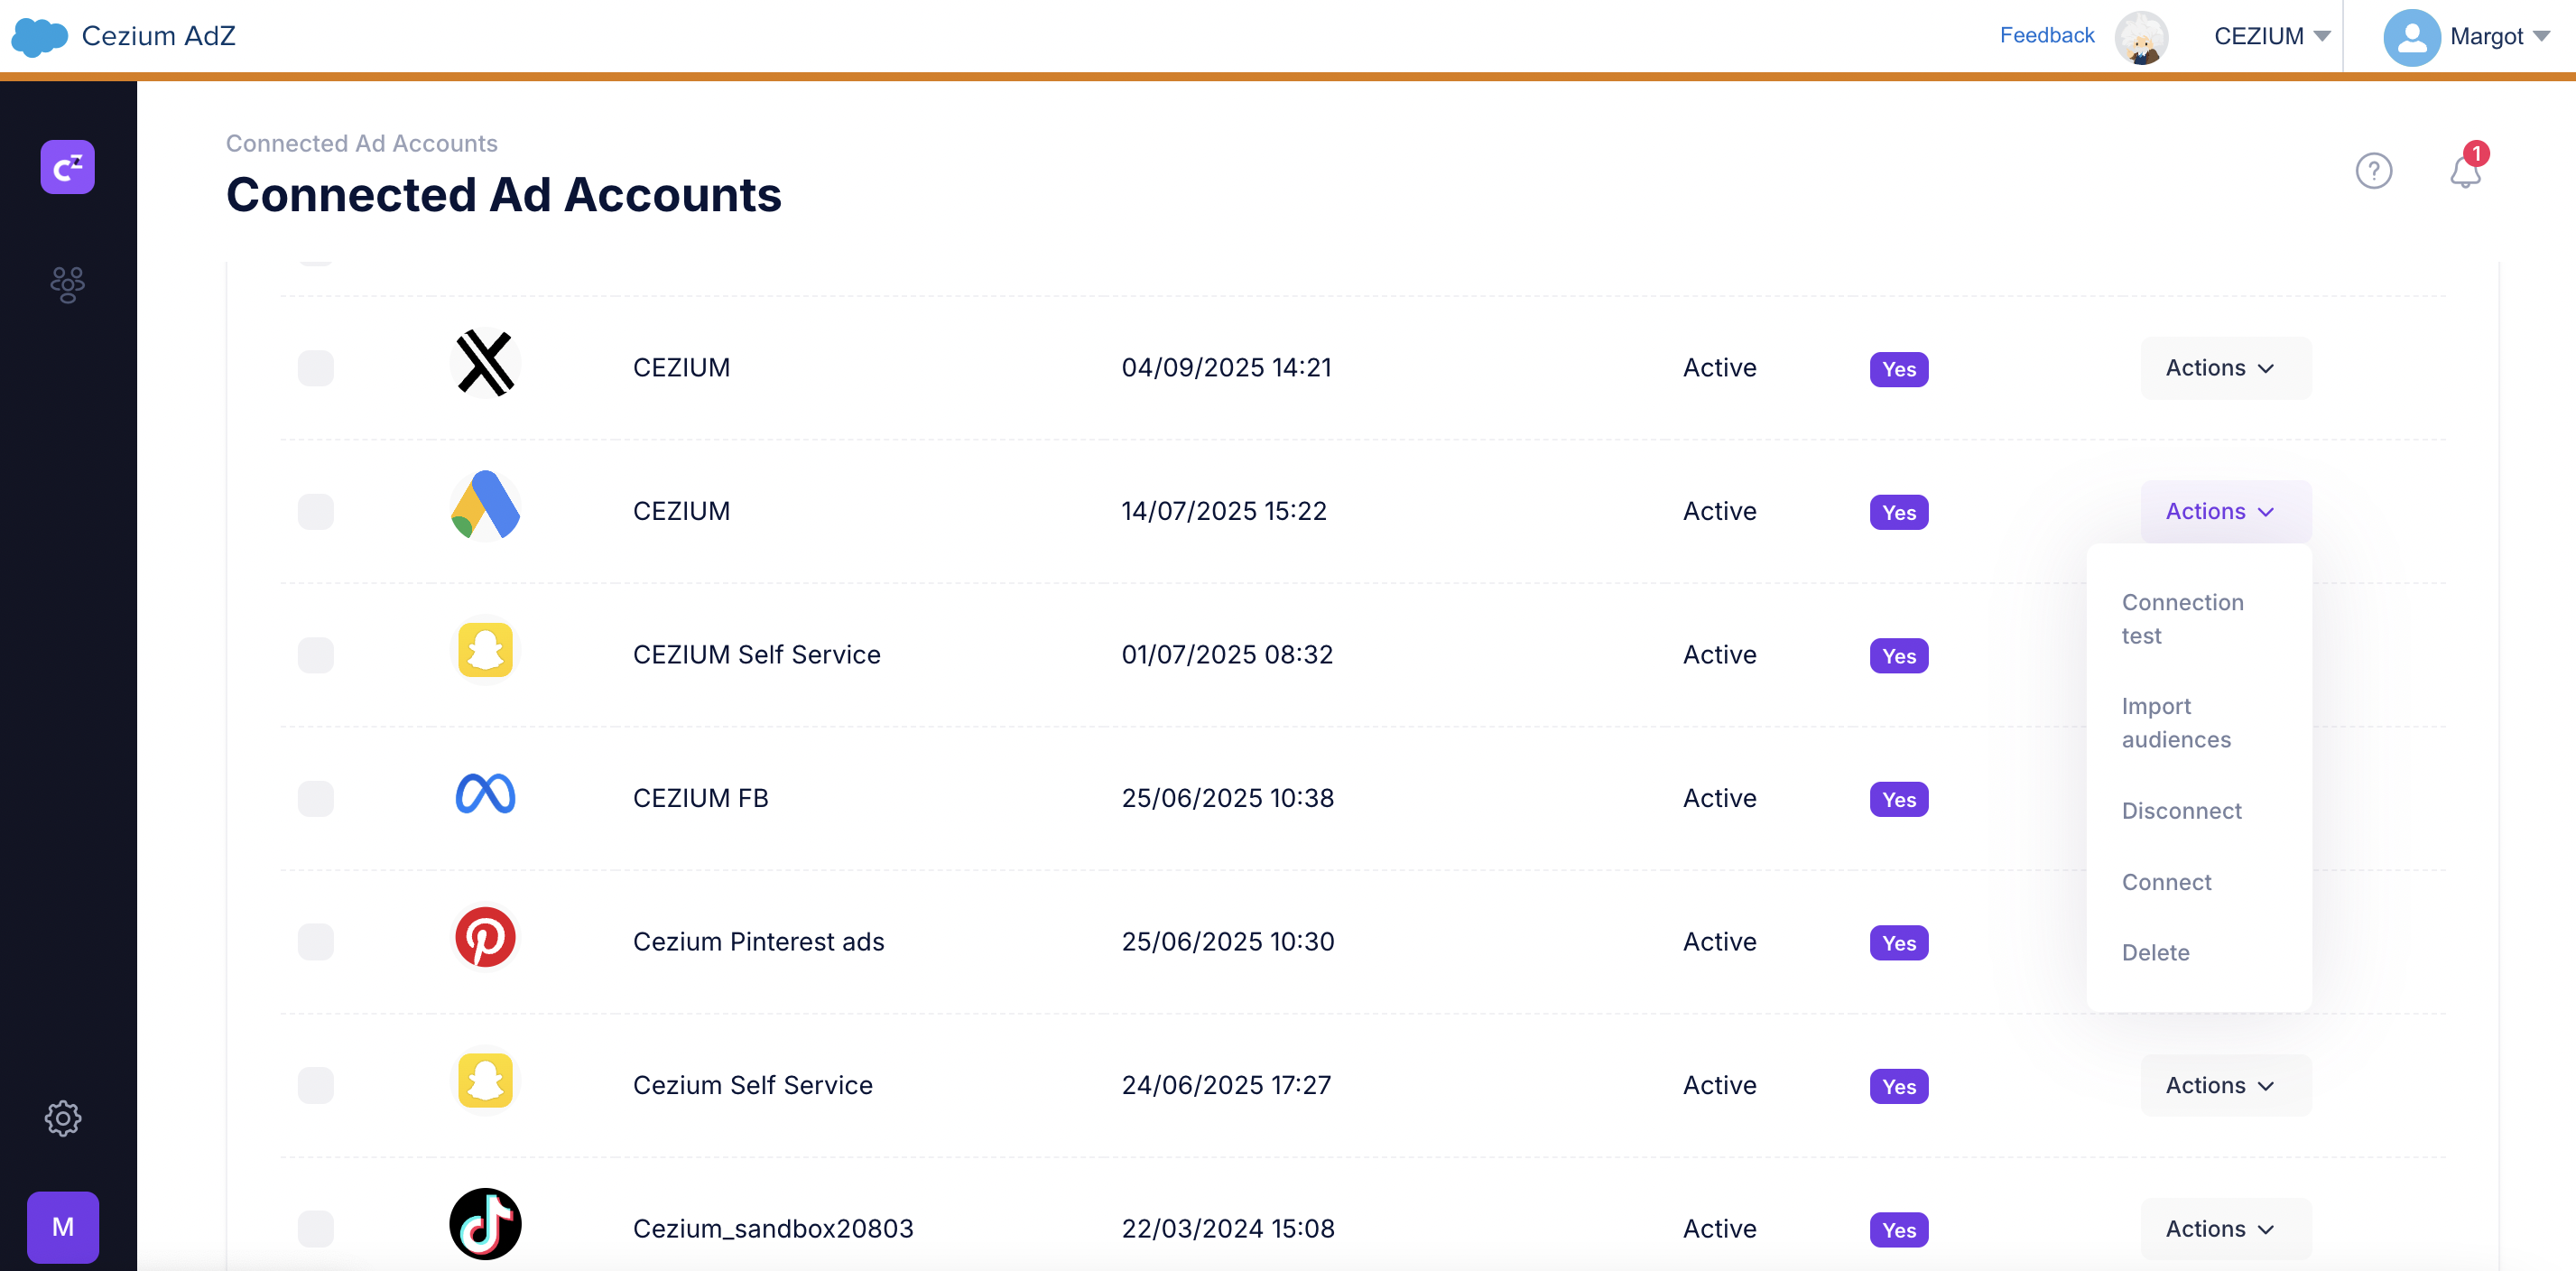Click the Pinterest account logo
The width and height of the screenshot is (2576, 1271).
point(485,937)
